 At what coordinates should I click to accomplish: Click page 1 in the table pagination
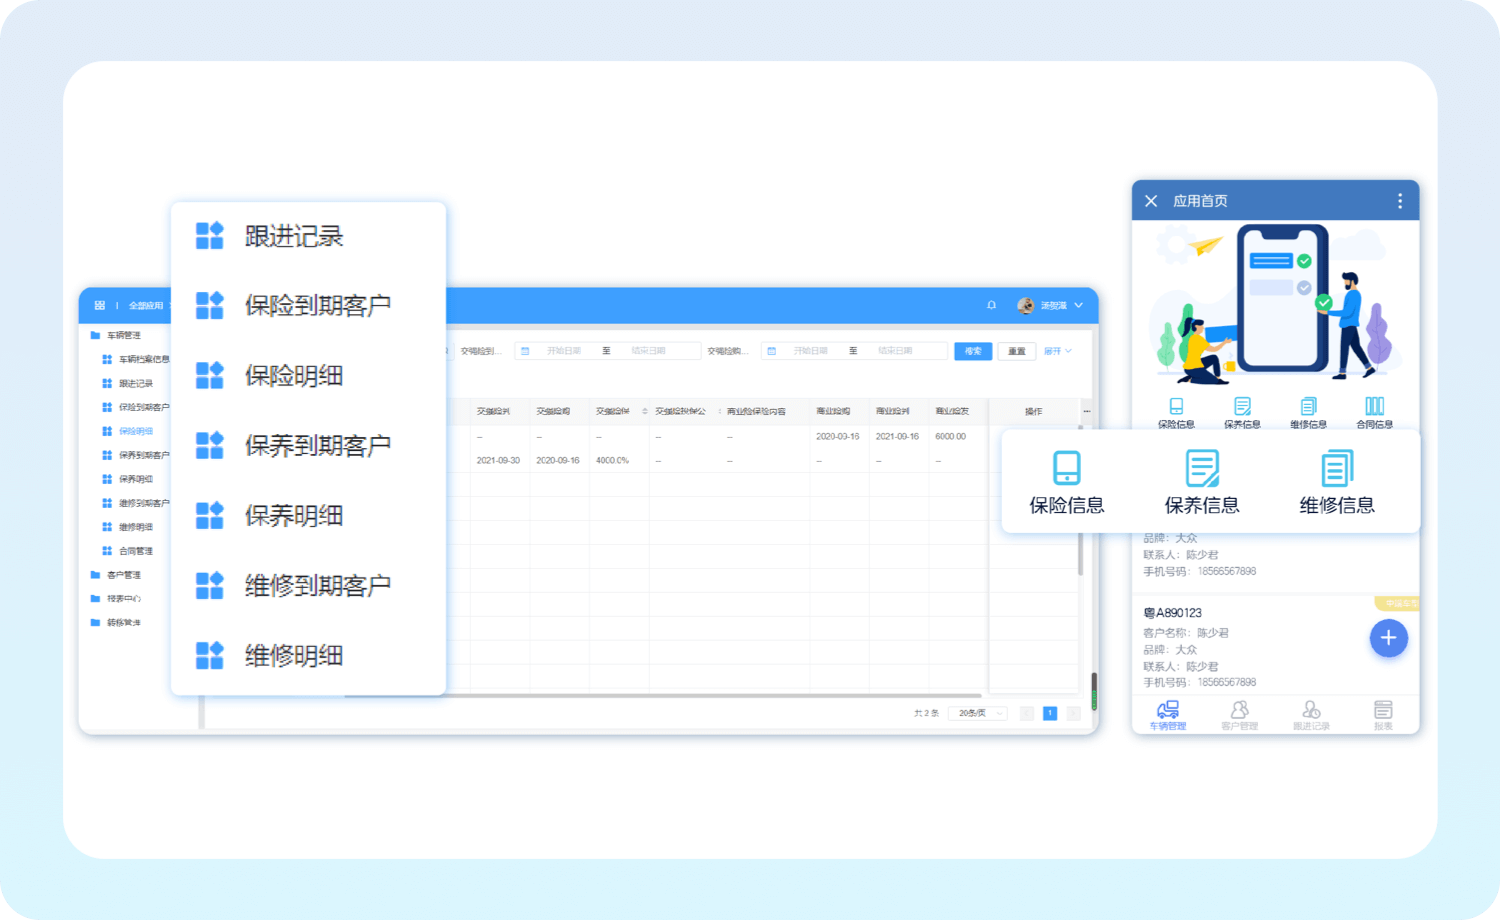(1050, 713)
